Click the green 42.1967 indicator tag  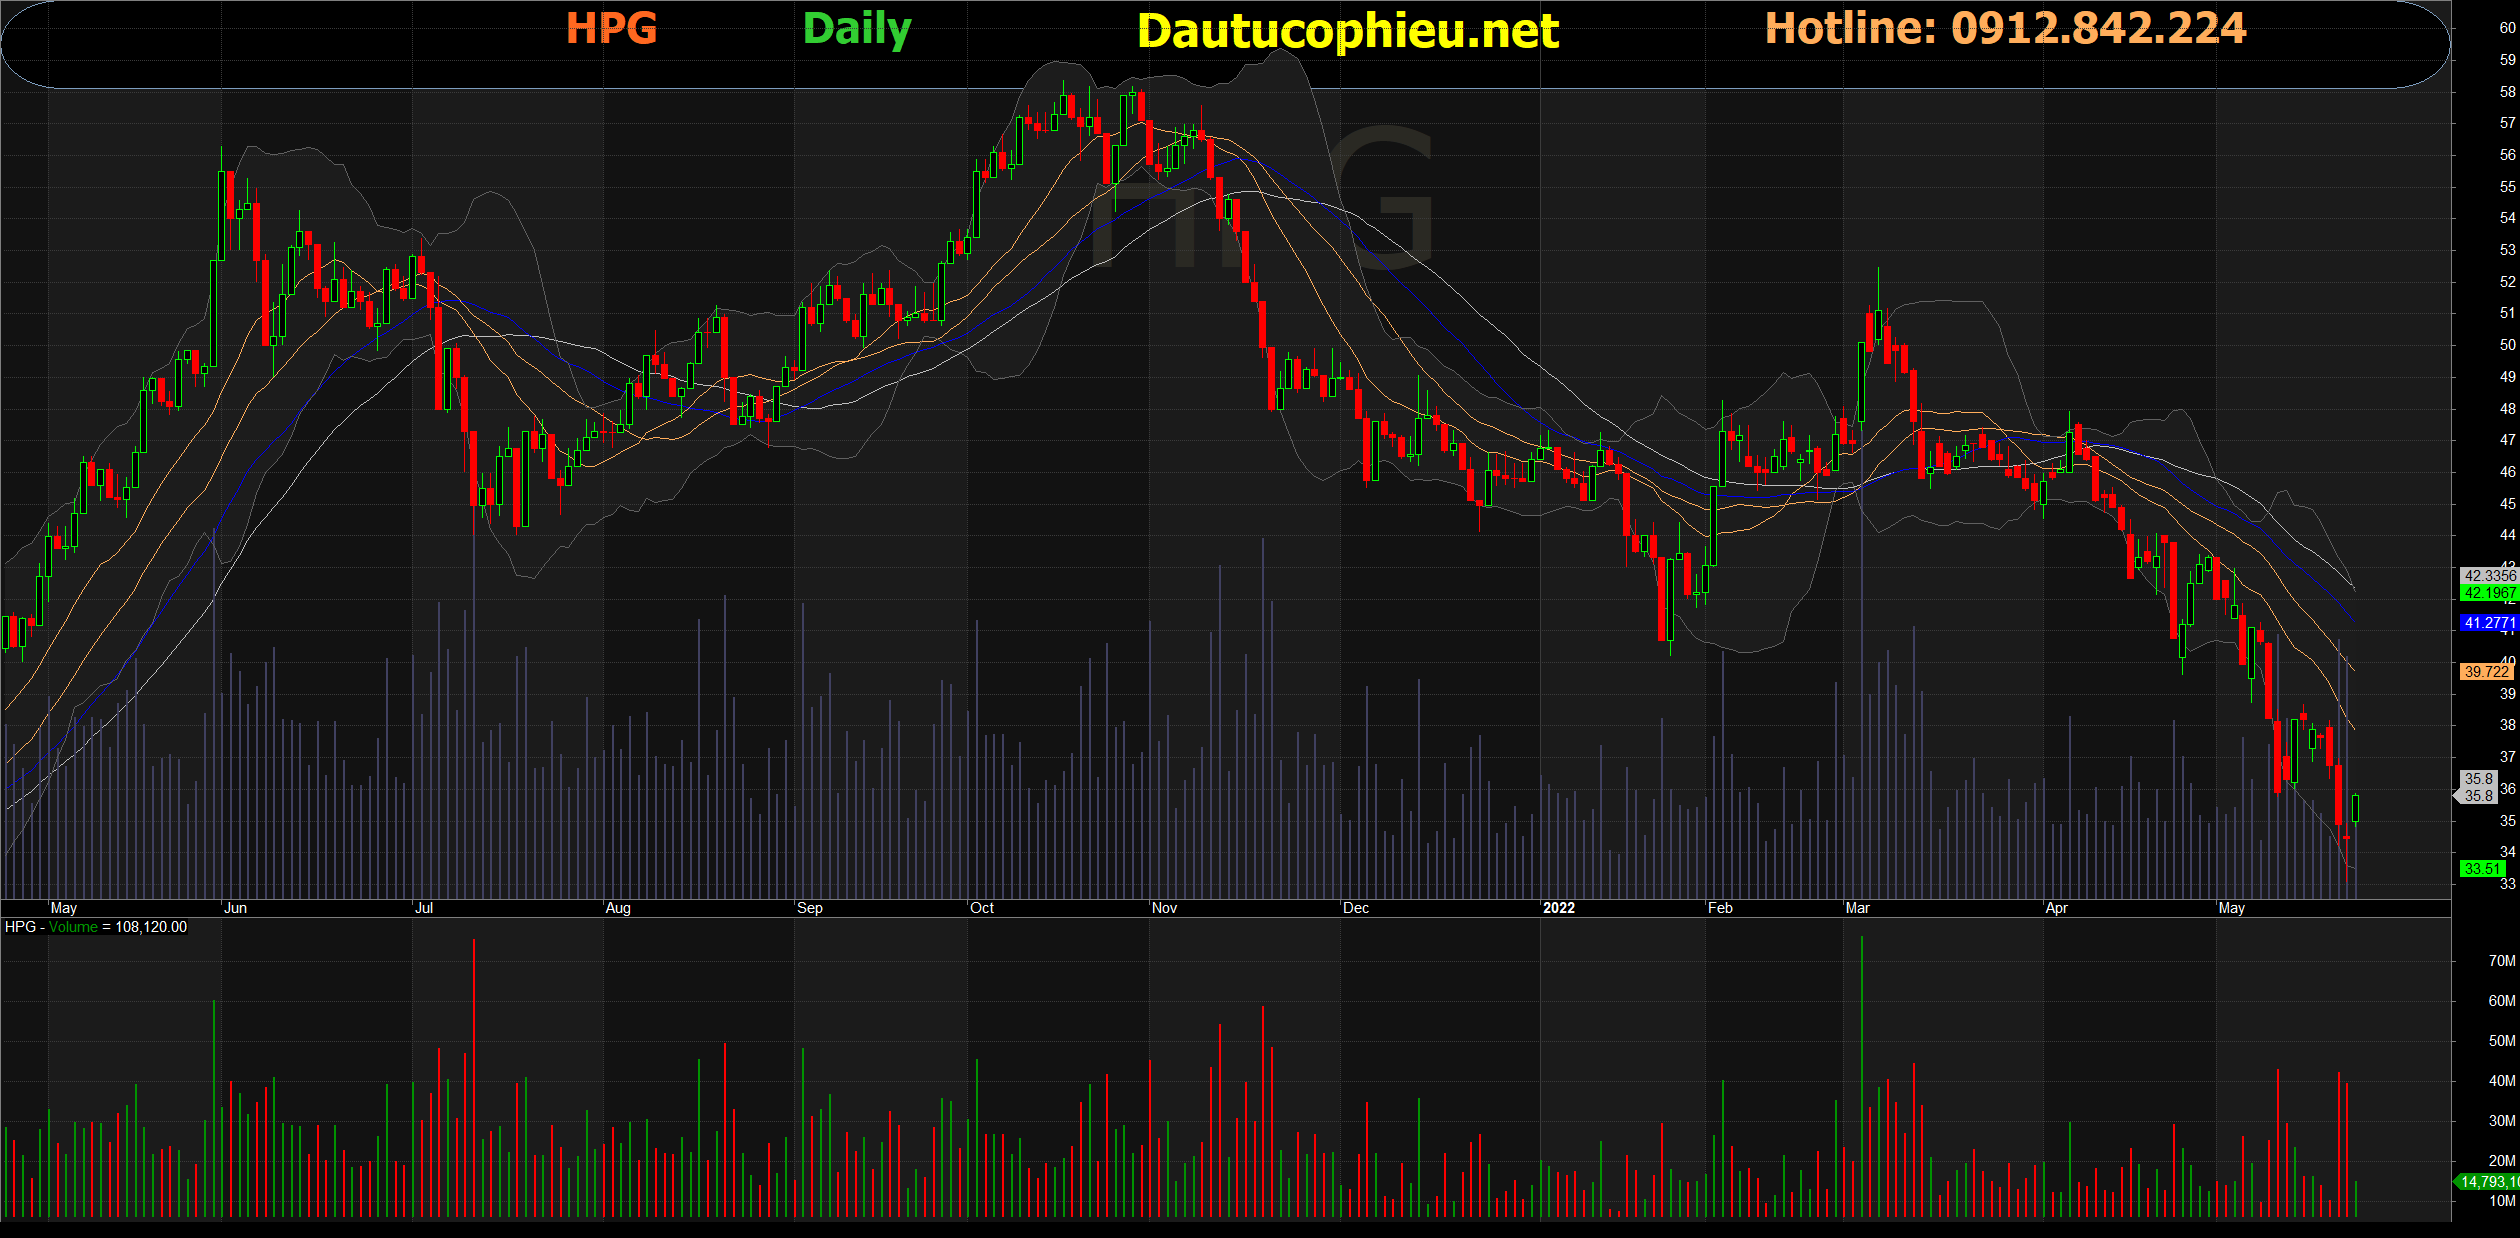(x=2488, y=593)
